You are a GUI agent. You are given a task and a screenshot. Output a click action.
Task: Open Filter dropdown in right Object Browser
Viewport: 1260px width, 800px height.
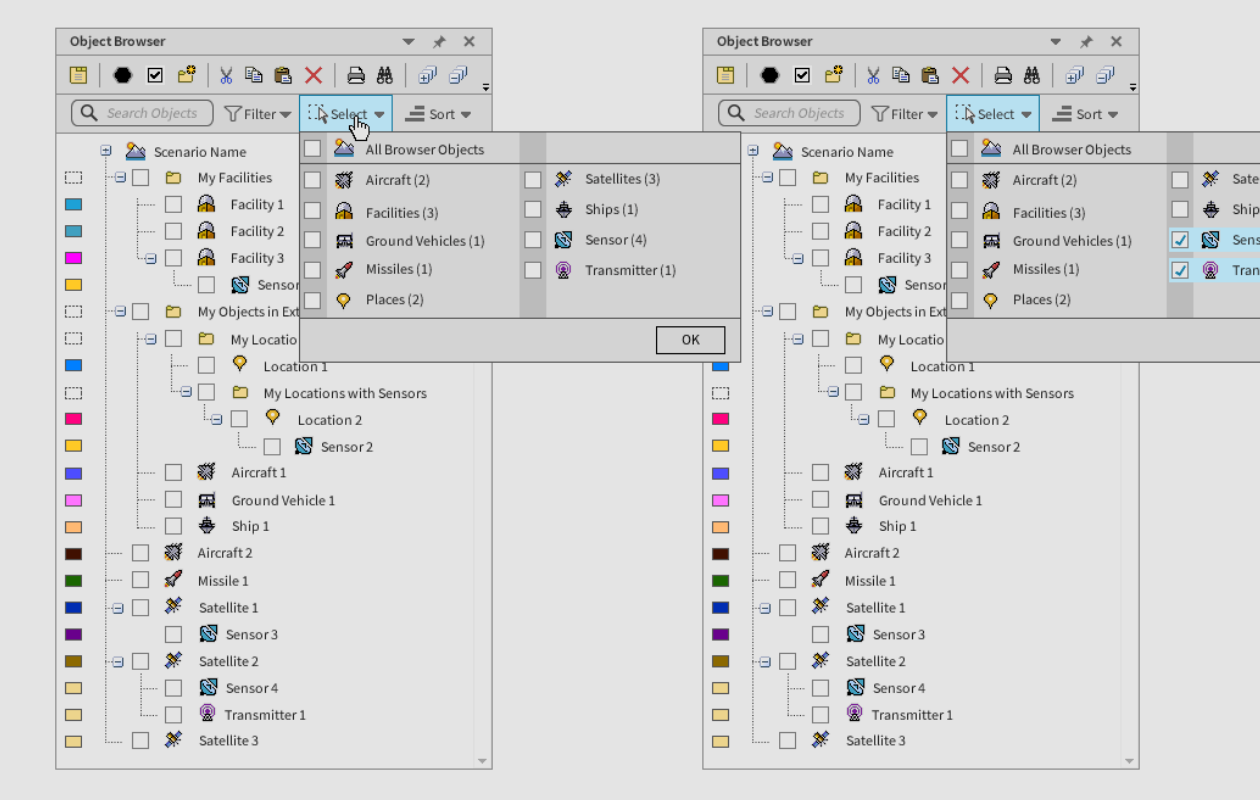[x=905, y=114]
